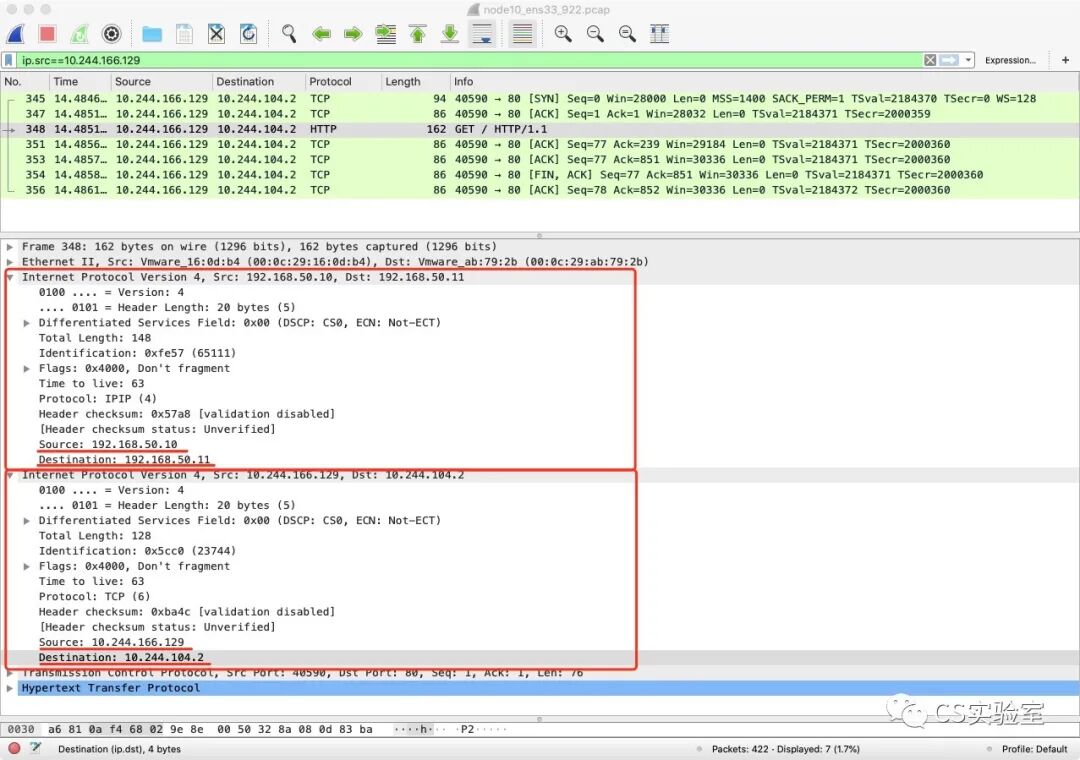Select Source: 192.168.50.10 field

[x=107, y=444]
